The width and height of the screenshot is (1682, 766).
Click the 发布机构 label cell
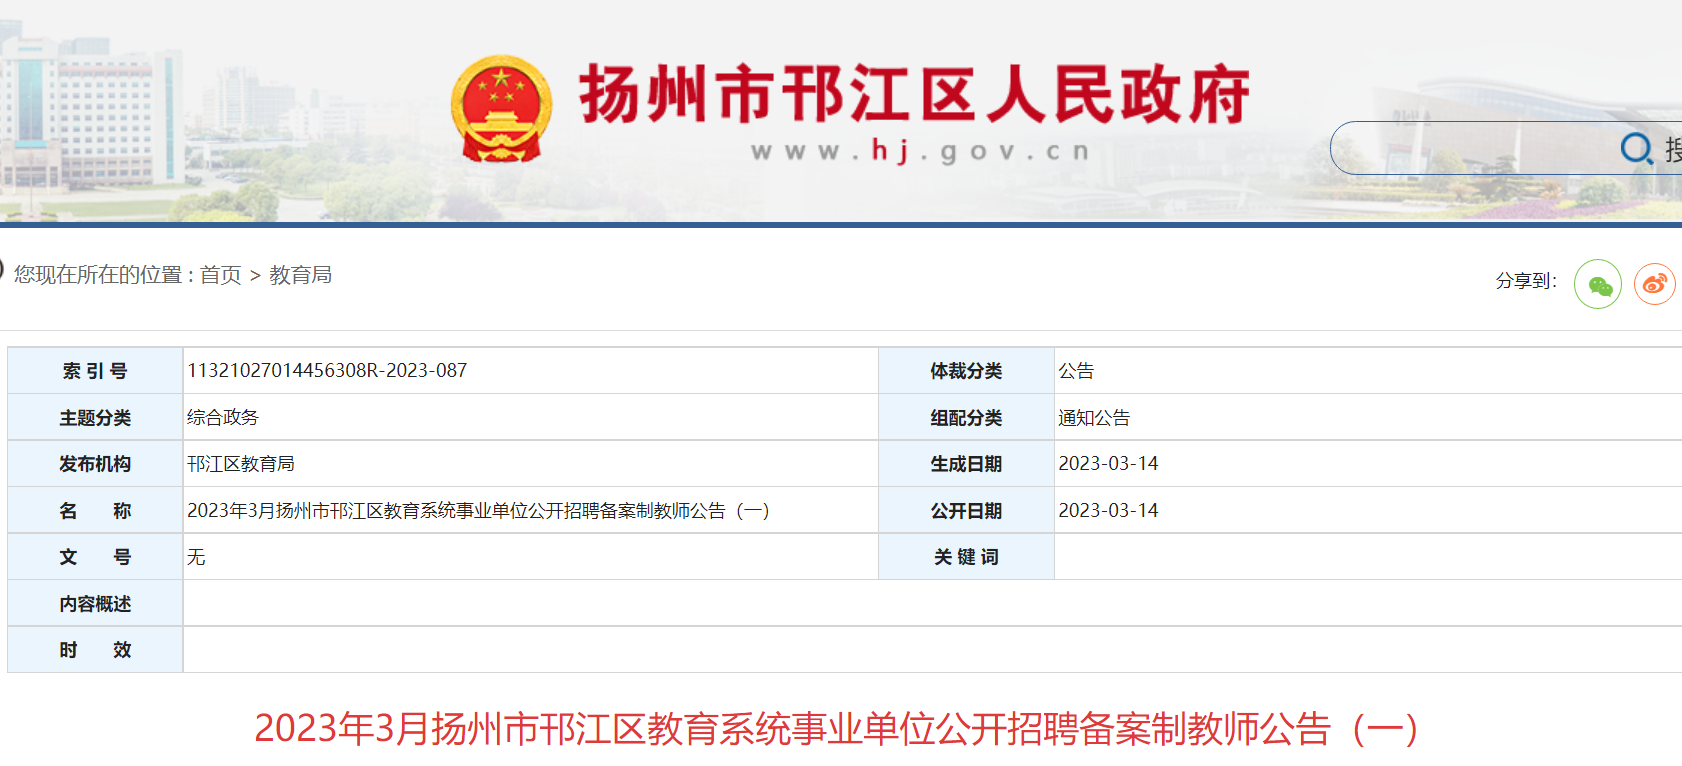pyautogui.click(x=95, y=464)
